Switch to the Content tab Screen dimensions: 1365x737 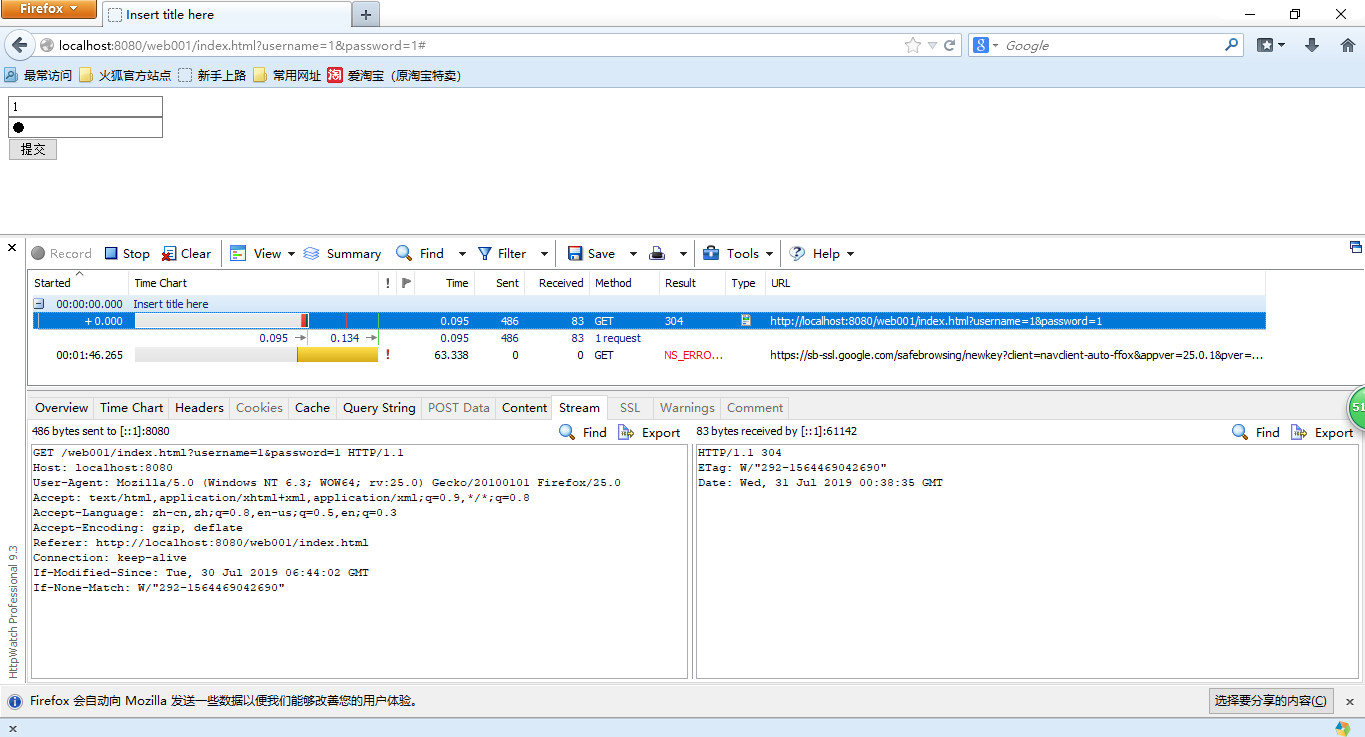pos(524,407)
